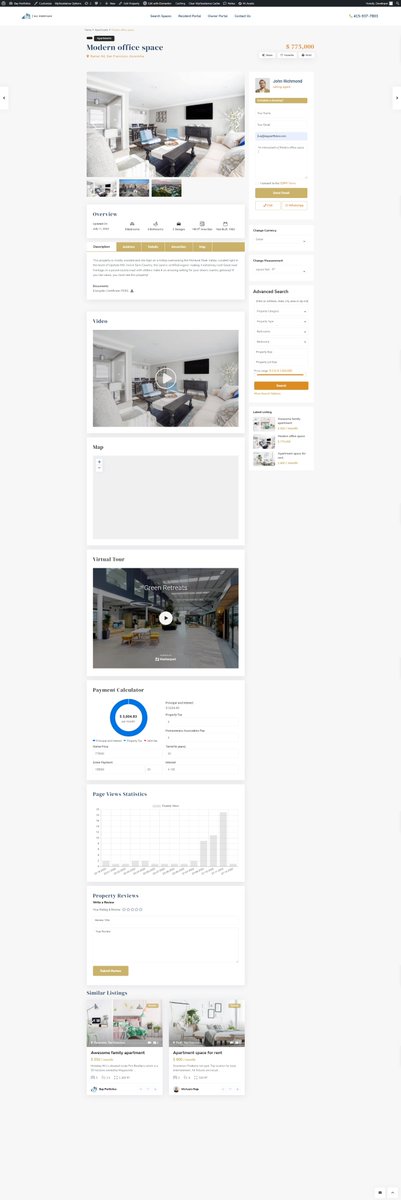The height and width of the screenshot is (1200, 401).
Task: Select the Description tab
Action: click(x=102, y=246)
